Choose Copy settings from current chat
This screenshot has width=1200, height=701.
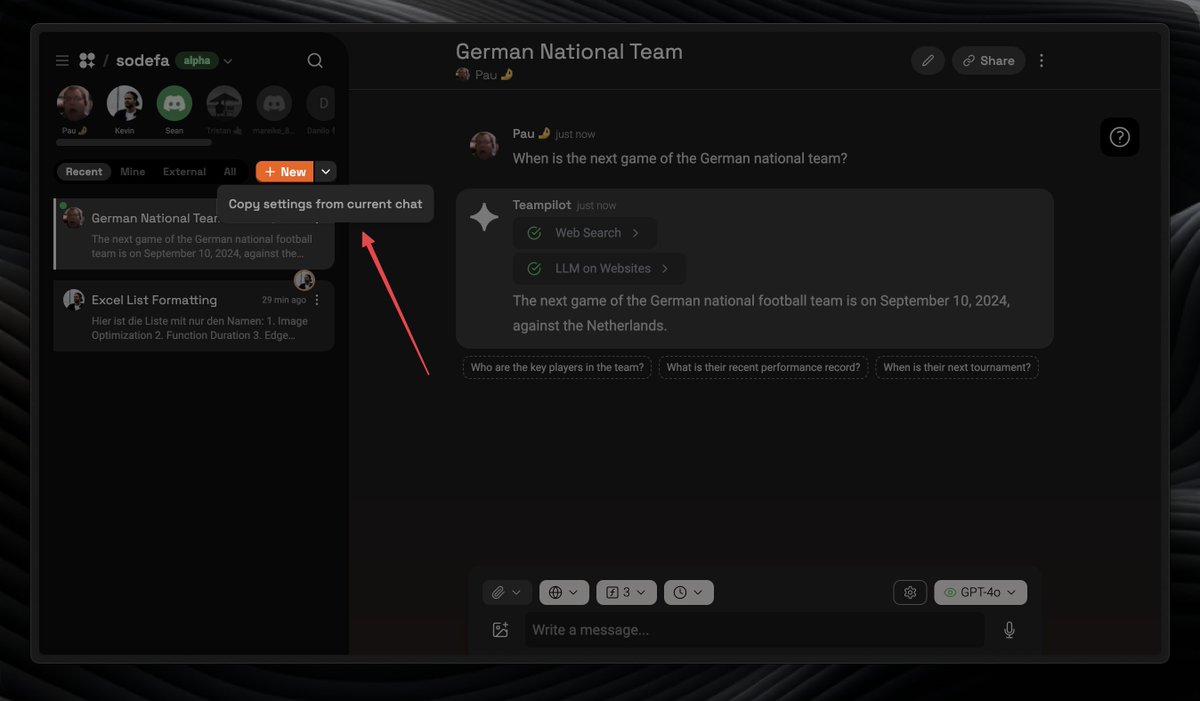(325, 204)
